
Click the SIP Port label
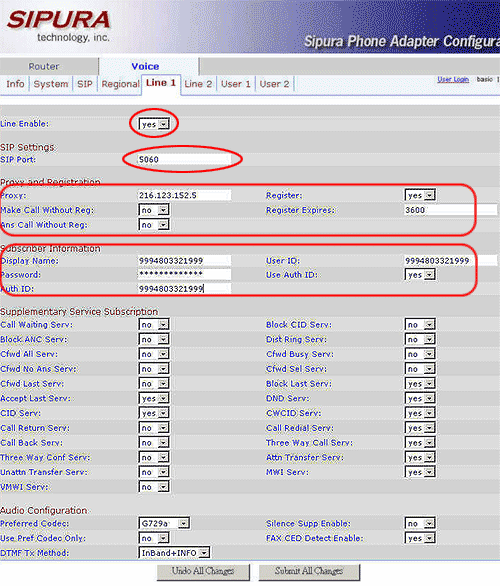pos(18,159)
